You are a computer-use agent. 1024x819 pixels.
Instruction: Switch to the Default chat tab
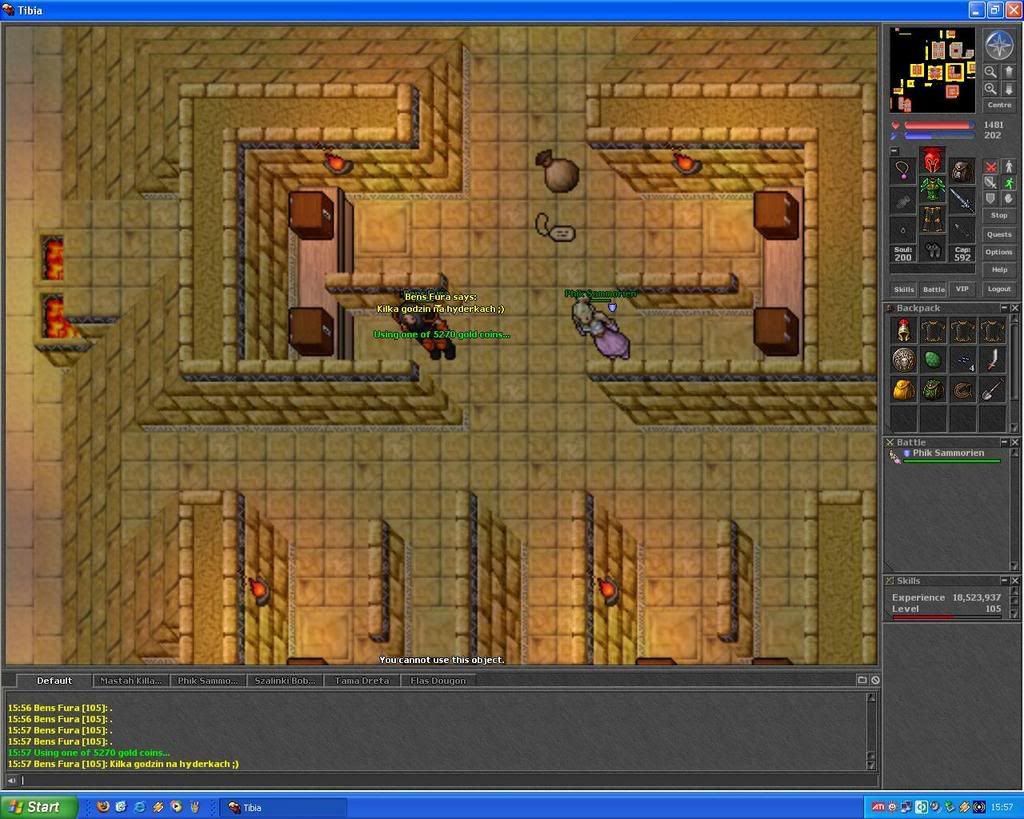[54, 681]
